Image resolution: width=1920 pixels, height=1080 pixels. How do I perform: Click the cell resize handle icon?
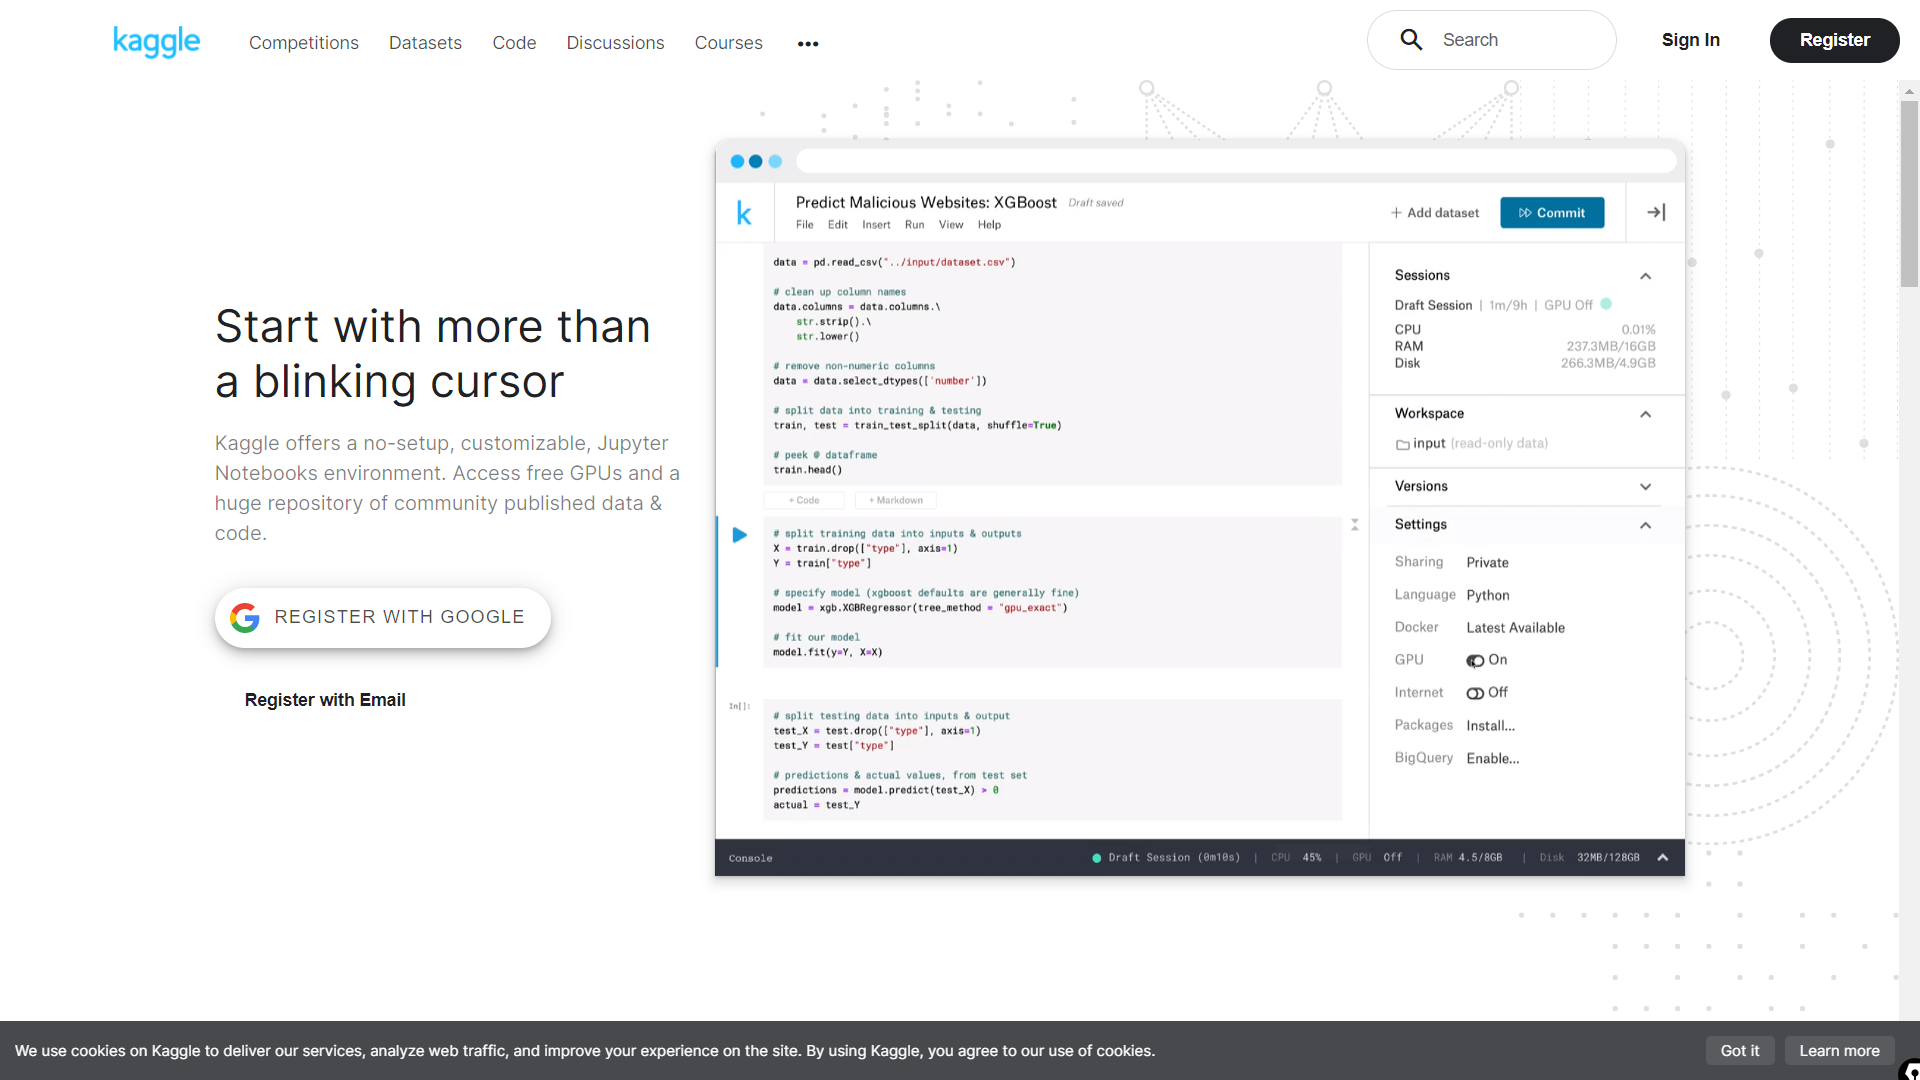(1355, 525)
